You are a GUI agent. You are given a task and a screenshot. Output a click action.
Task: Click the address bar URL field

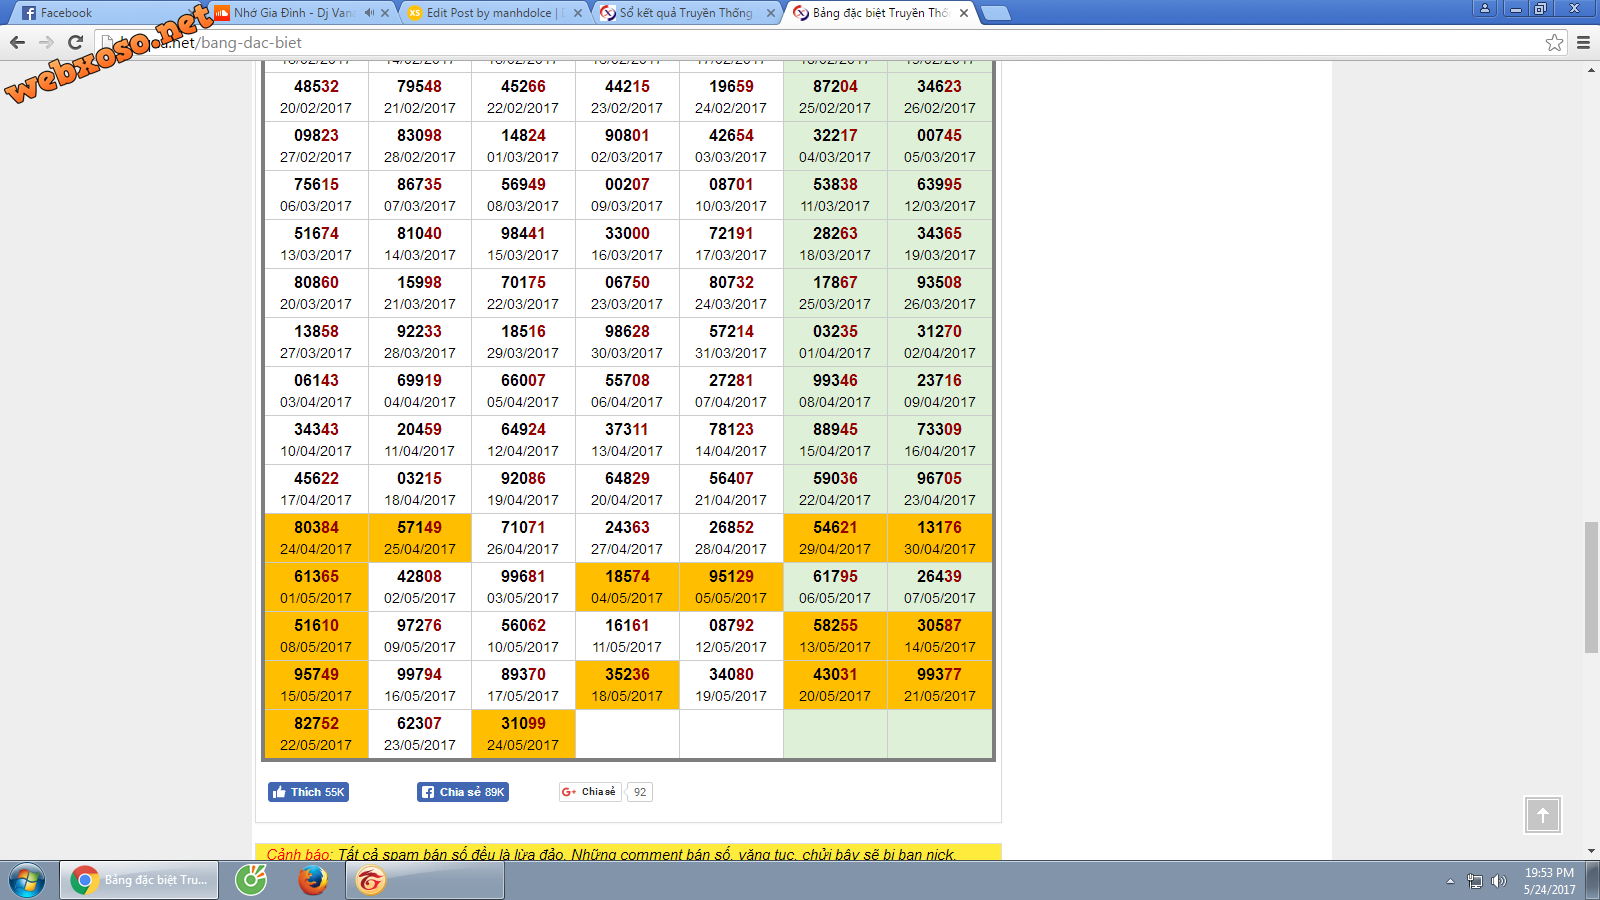point(800,42)
